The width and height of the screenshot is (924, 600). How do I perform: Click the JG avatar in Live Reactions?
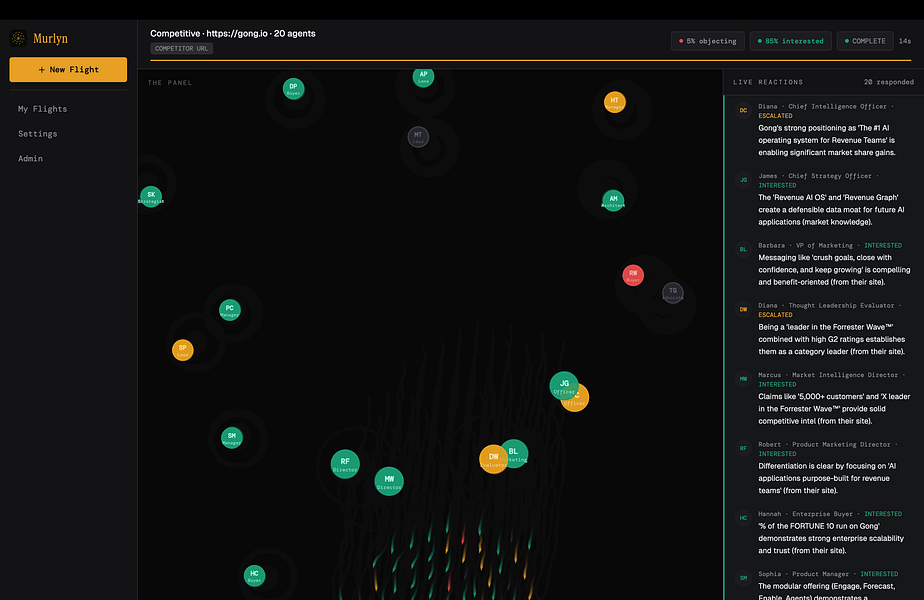(x=743, y=180)
